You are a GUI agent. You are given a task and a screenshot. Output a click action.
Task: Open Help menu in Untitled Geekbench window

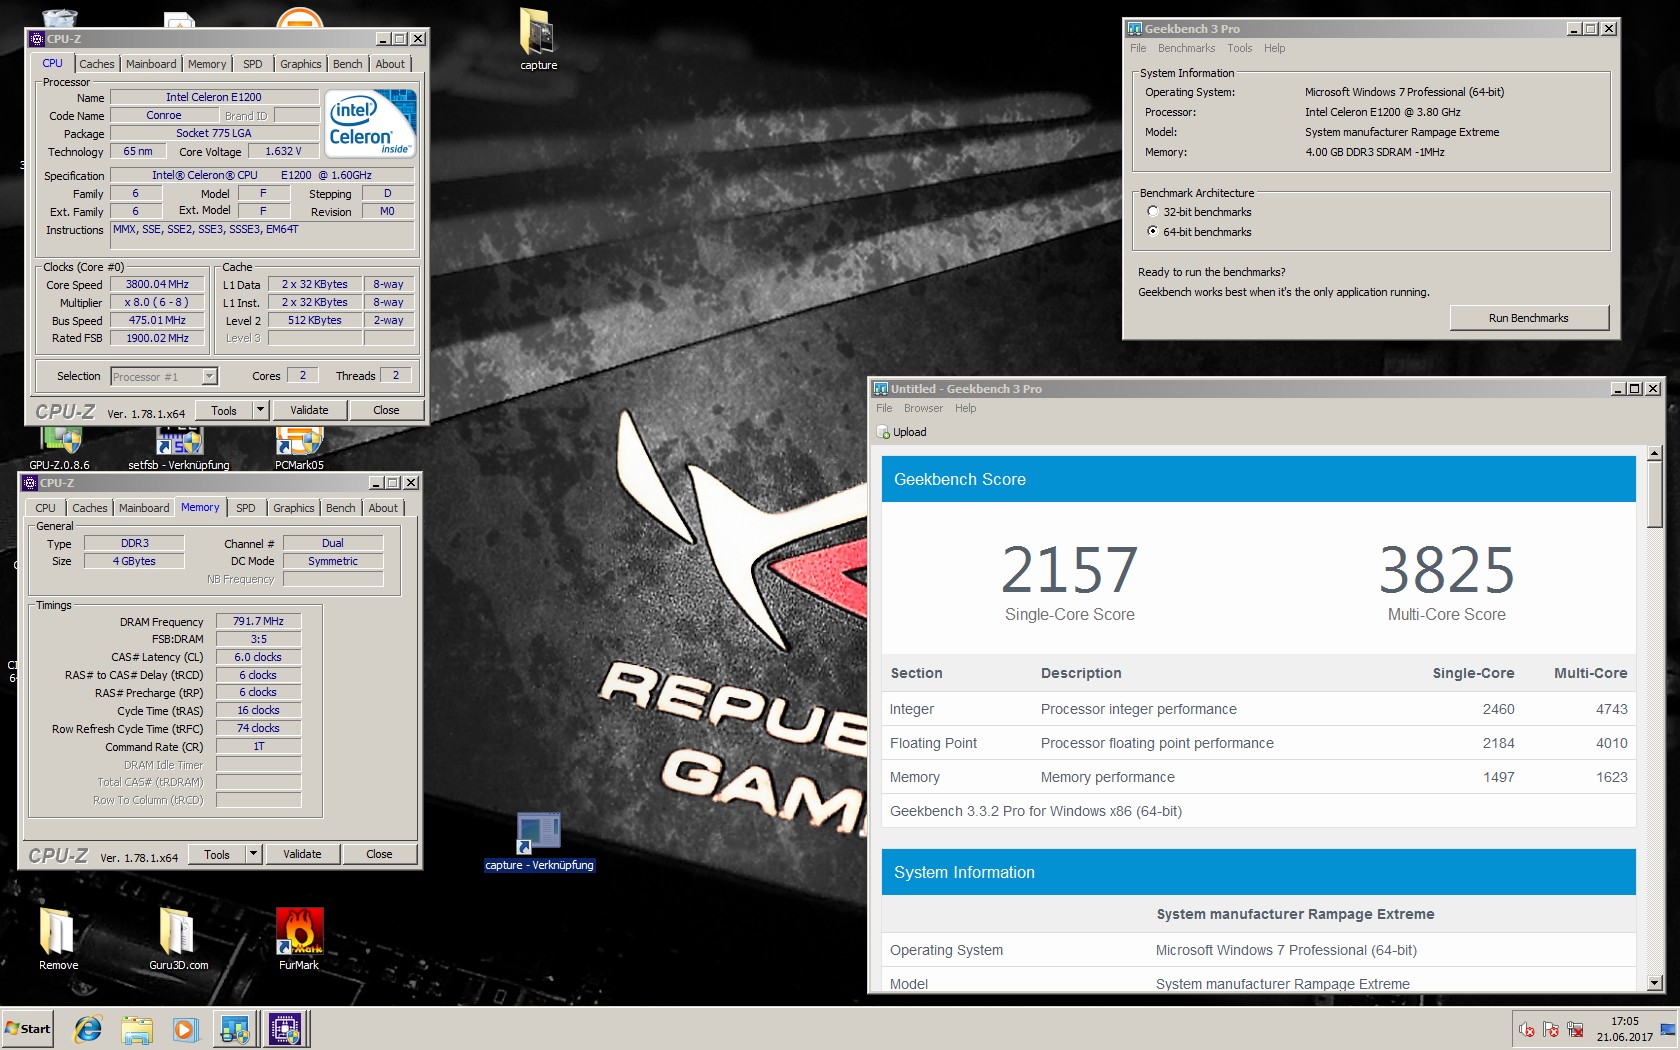tap(965, 408)
